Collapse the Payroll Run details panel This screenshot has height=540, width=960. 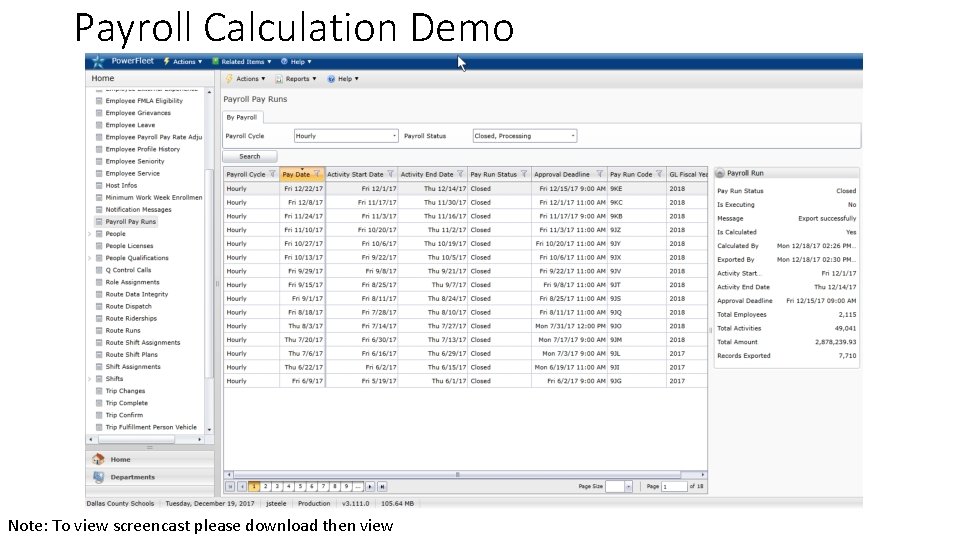point(720,173)
